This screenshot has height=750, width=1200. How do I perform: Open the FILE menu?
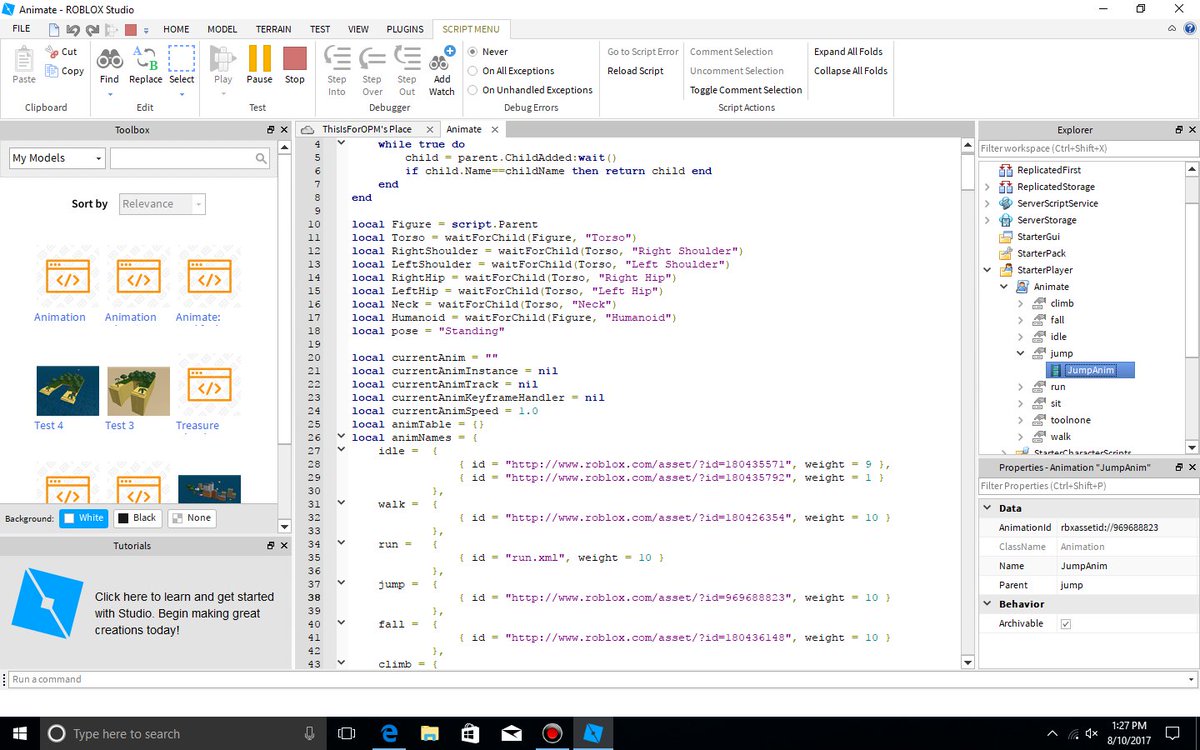tap(22, 29)
